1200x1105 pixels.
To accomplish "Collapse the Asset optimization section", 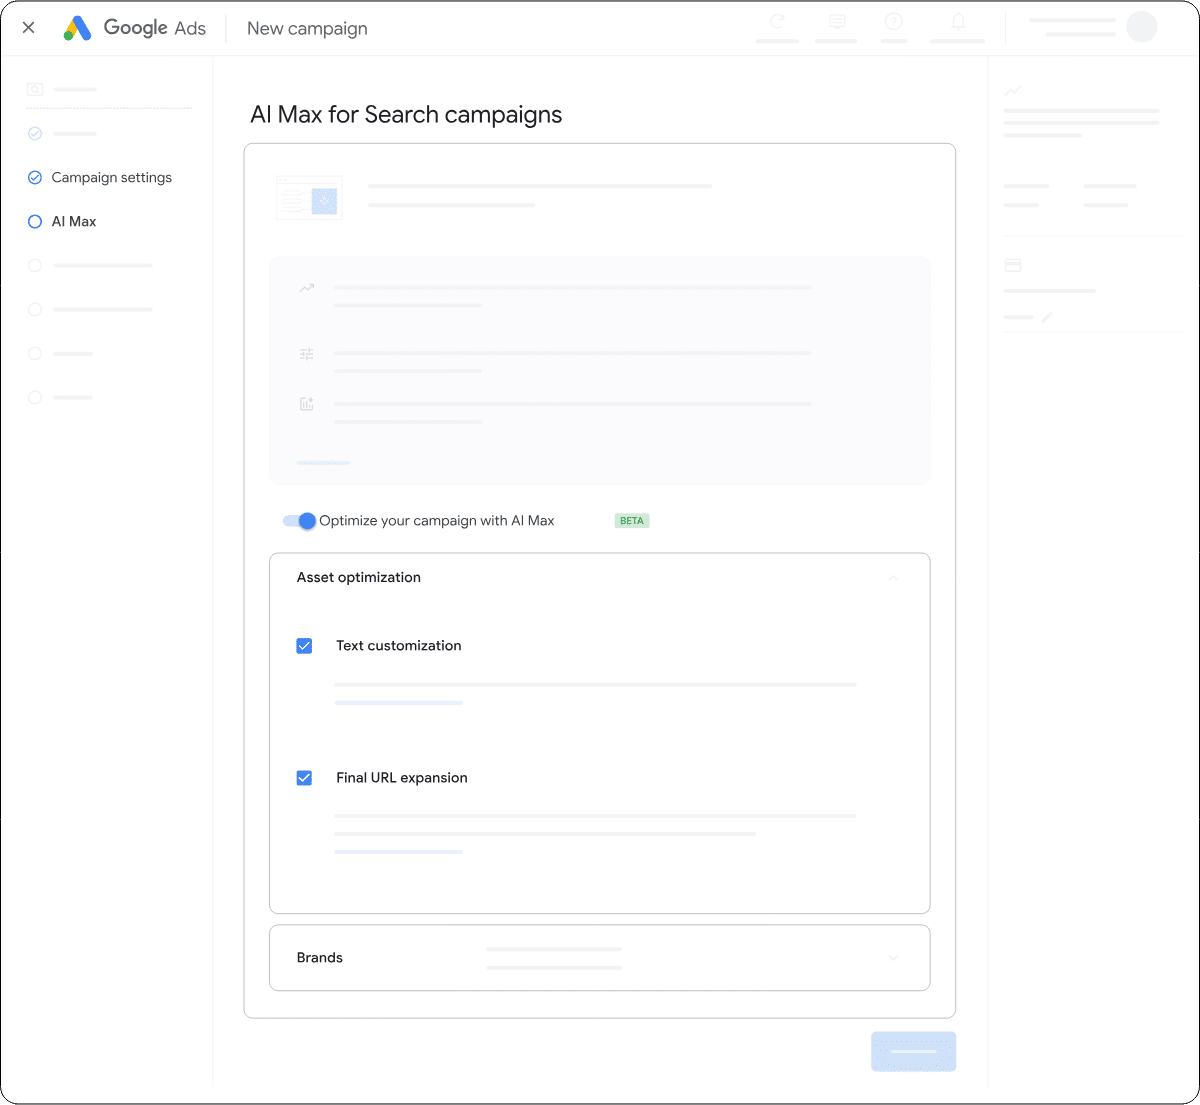I will (x=893, y=578).
